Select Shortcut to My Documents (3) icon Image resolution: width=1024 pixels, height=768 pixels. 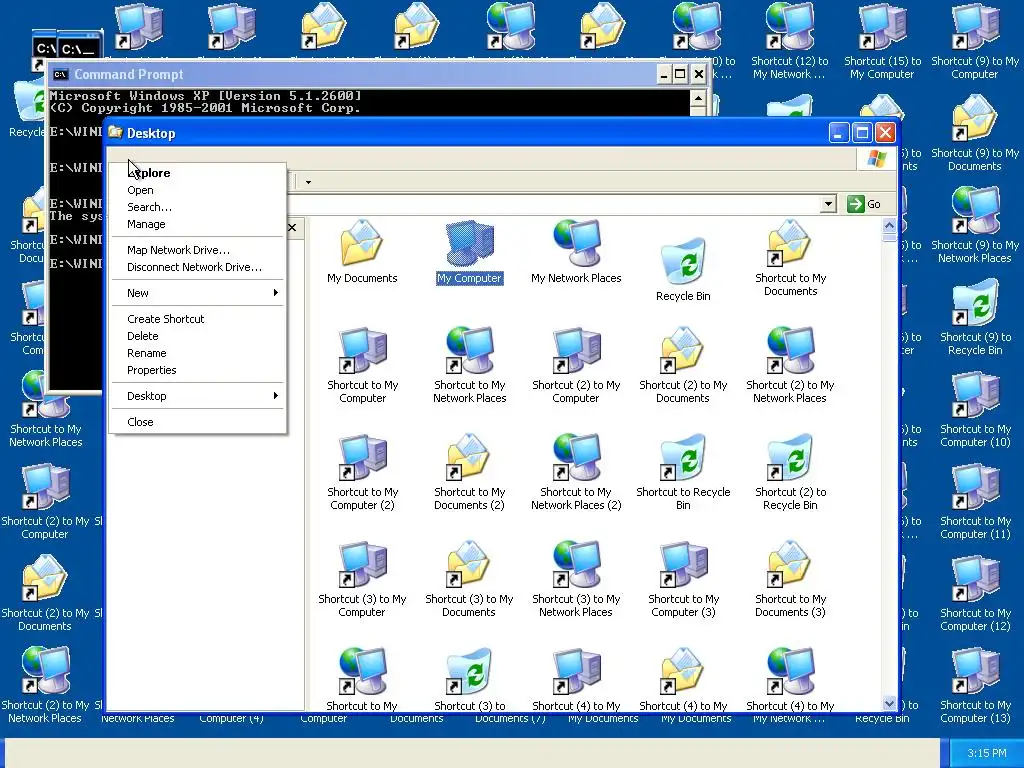coord(790,579)
